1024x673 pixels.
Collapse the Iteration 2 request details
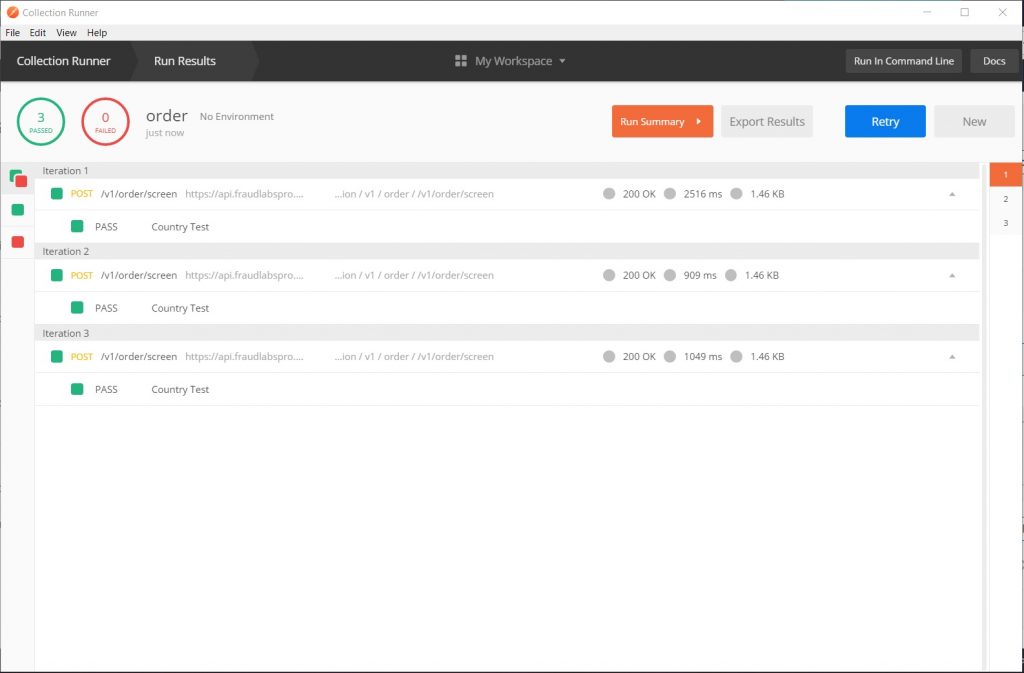coord(951,275)
